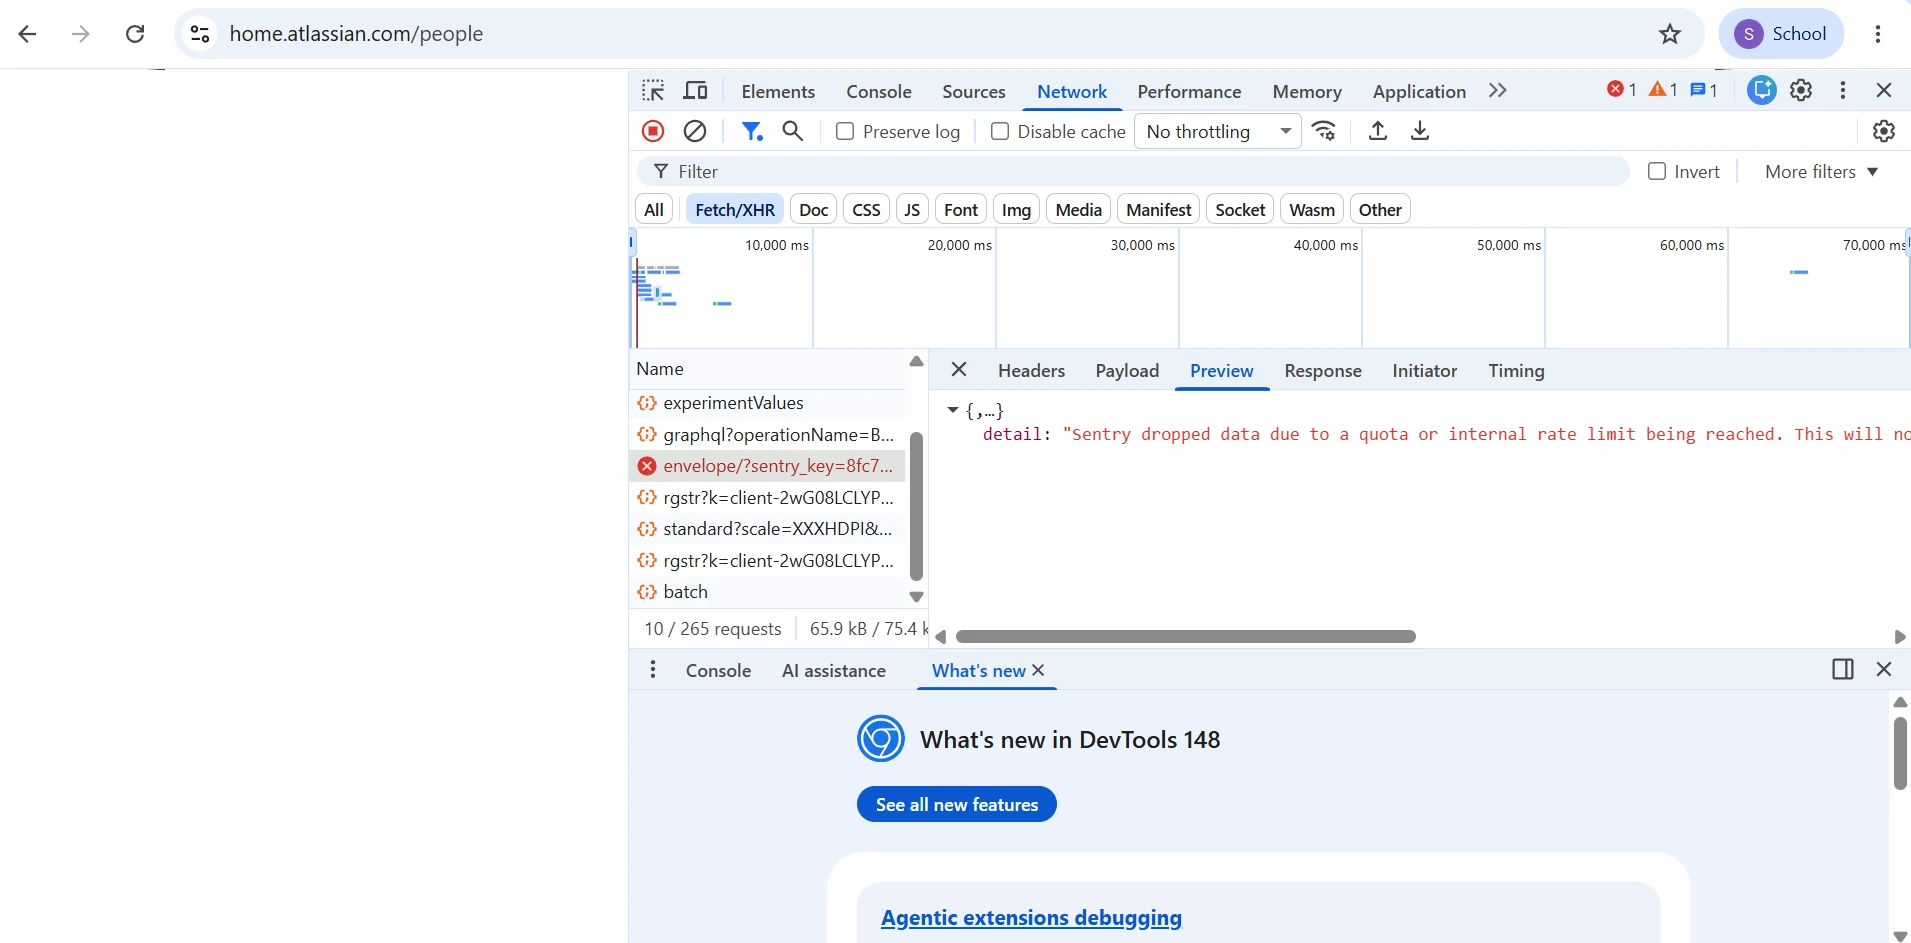Toggle the device toolbar icon
The height and width of the screenshot is (943, 1911).
pyautogui.click(x=695, y=91)
